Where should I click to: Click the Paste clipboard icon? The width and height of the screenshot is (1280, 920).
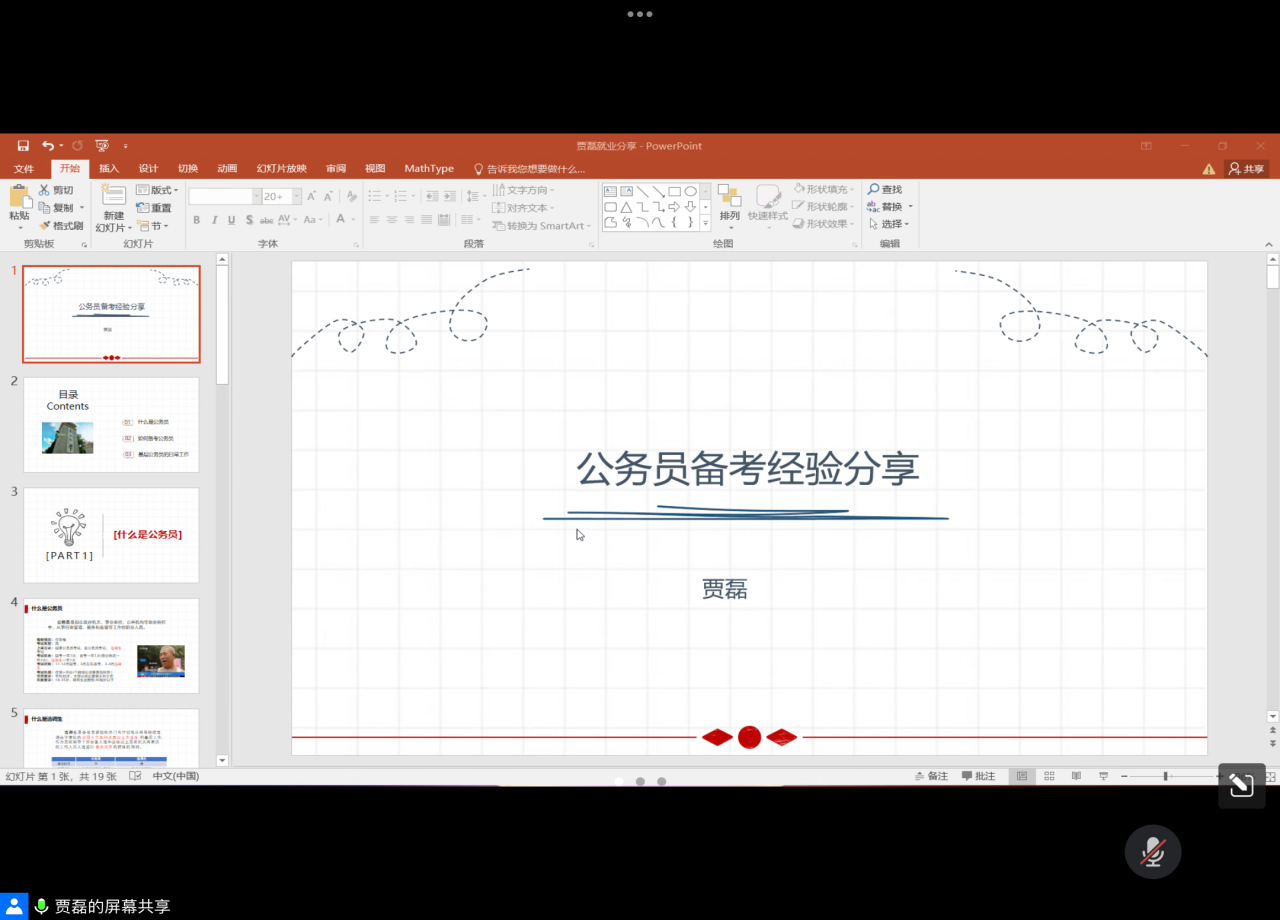(x=19, y=197)
